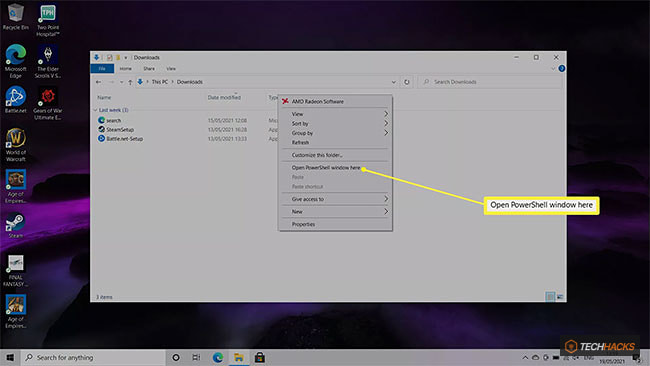Choose Properties in context menu

click(x=335, y=224)
